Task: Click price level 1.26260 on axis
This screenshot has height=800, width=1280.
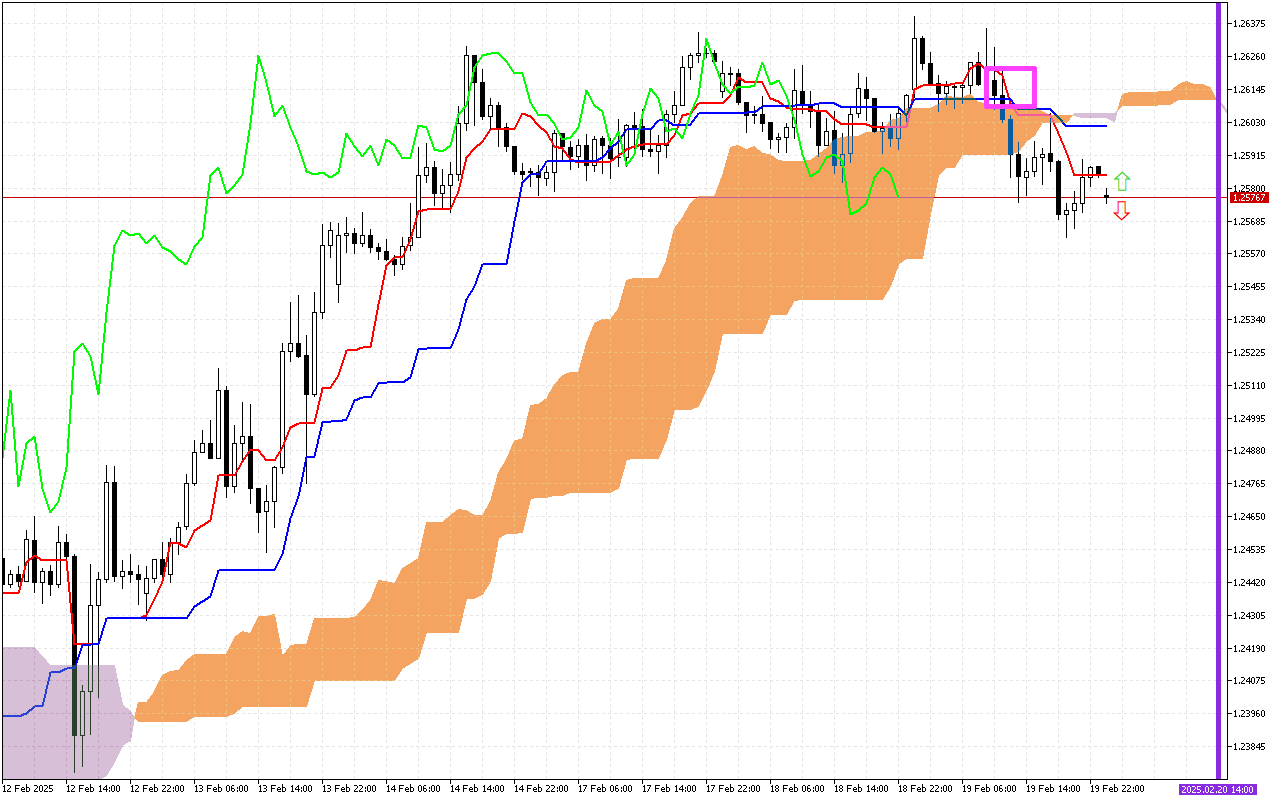Action: coord(1250,56)
